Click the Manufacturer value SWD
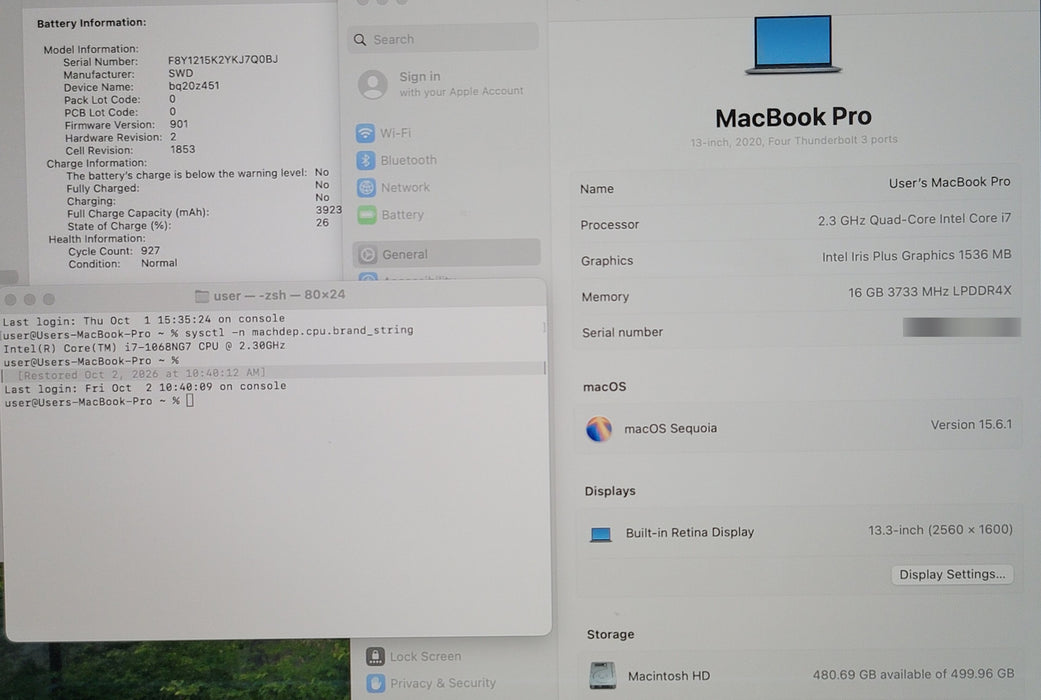The image size is (1041, 700). pos(181,73)
